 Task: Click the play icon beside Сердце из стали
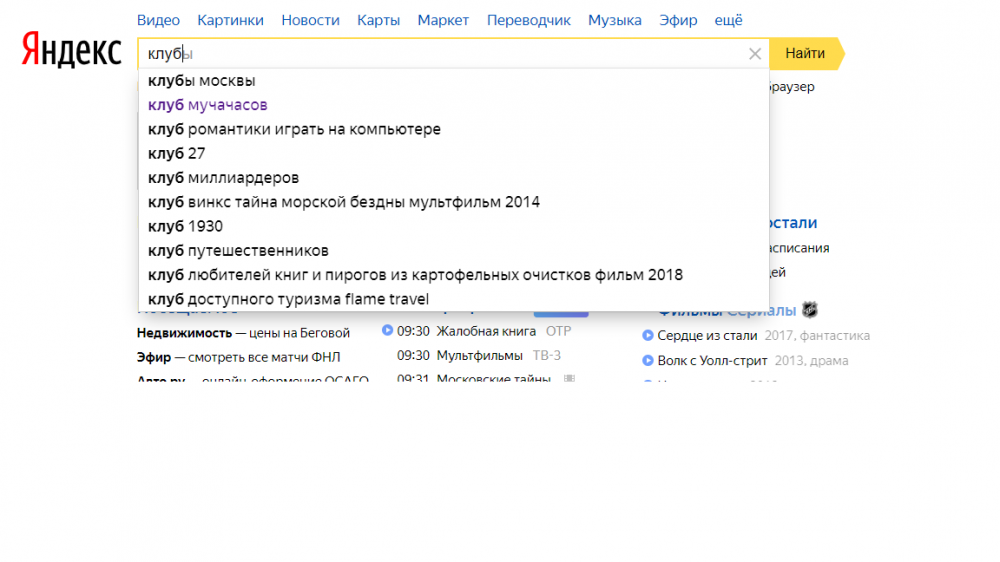pos(648,336)
